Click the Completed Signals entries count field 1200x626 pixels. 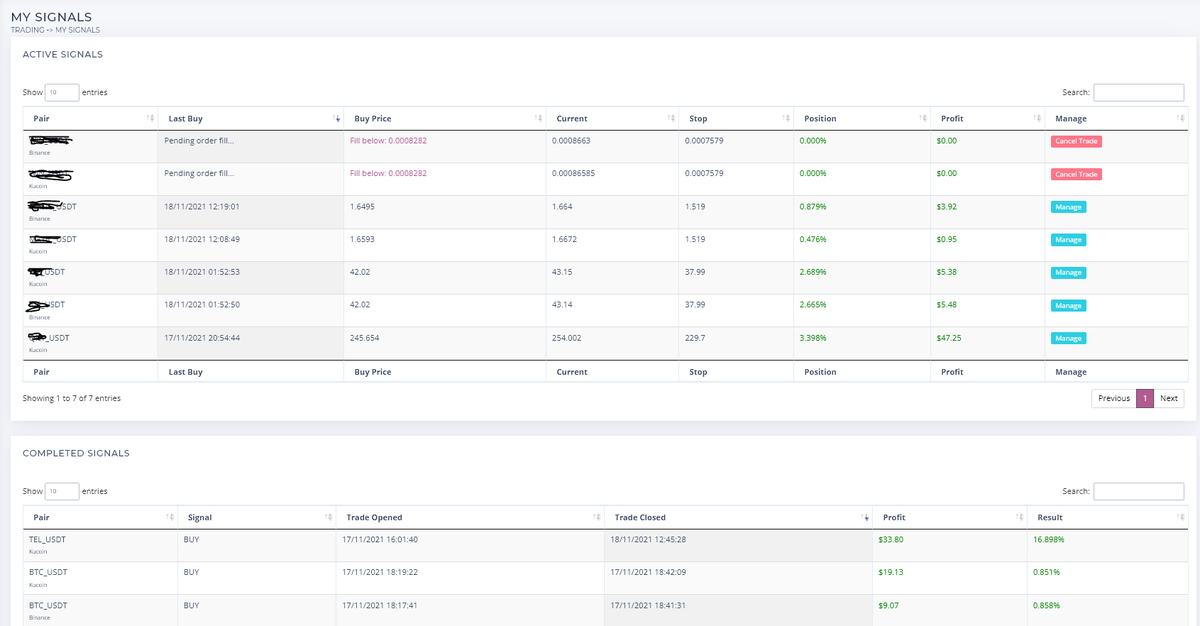pos(63,491)
